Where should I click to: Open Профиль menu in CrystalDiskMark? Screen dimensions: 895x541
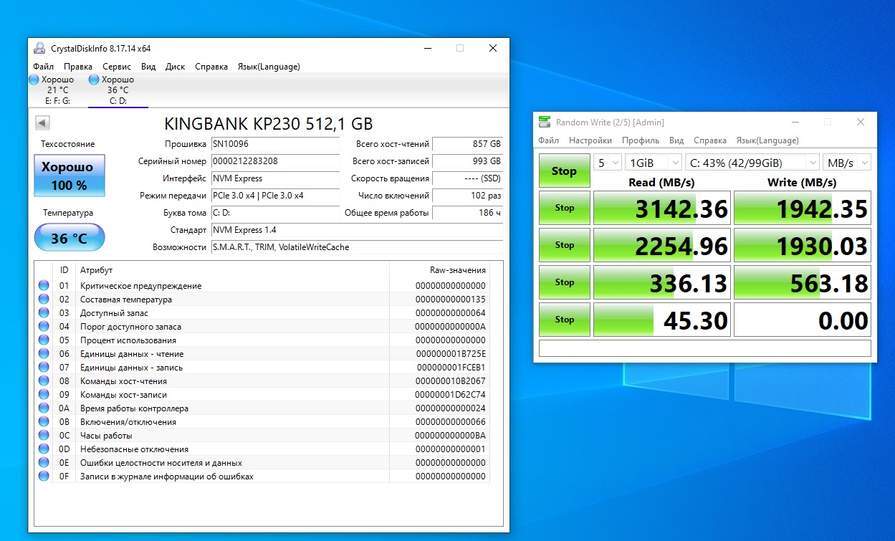click(640, 140)
